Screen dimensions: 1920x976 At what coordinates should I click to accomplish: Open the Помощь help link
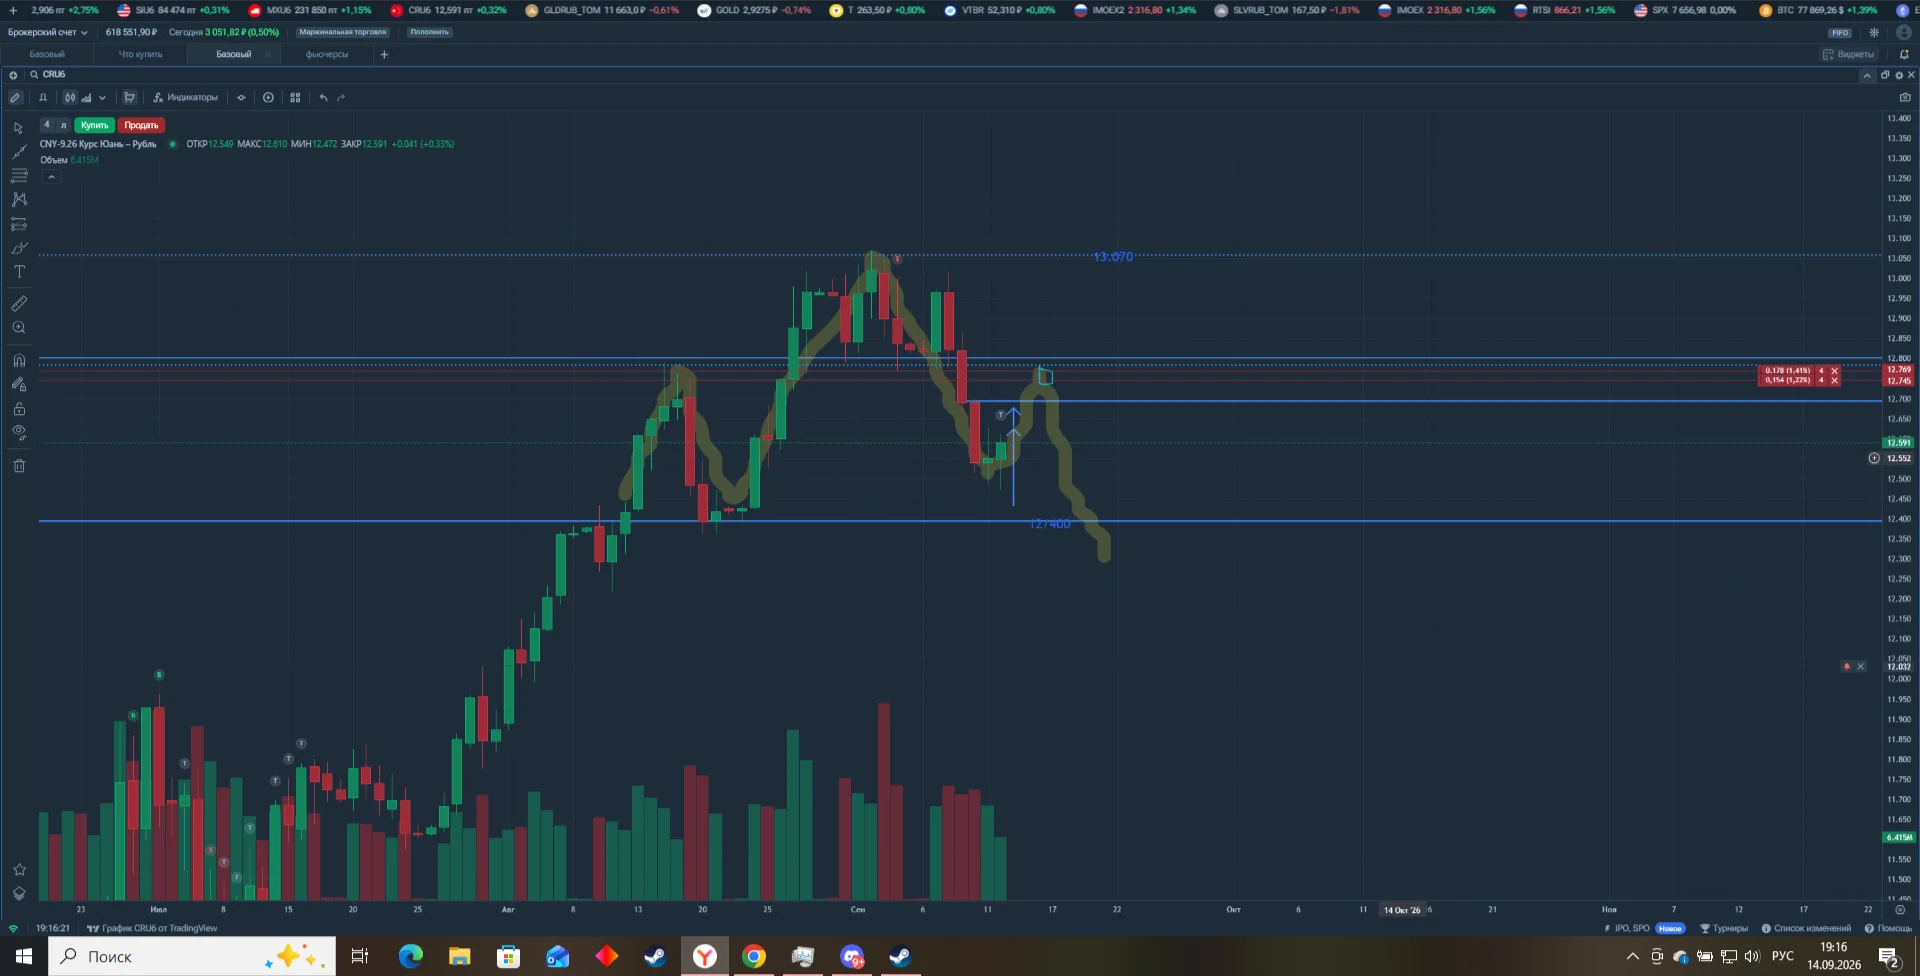[1889, 929]
